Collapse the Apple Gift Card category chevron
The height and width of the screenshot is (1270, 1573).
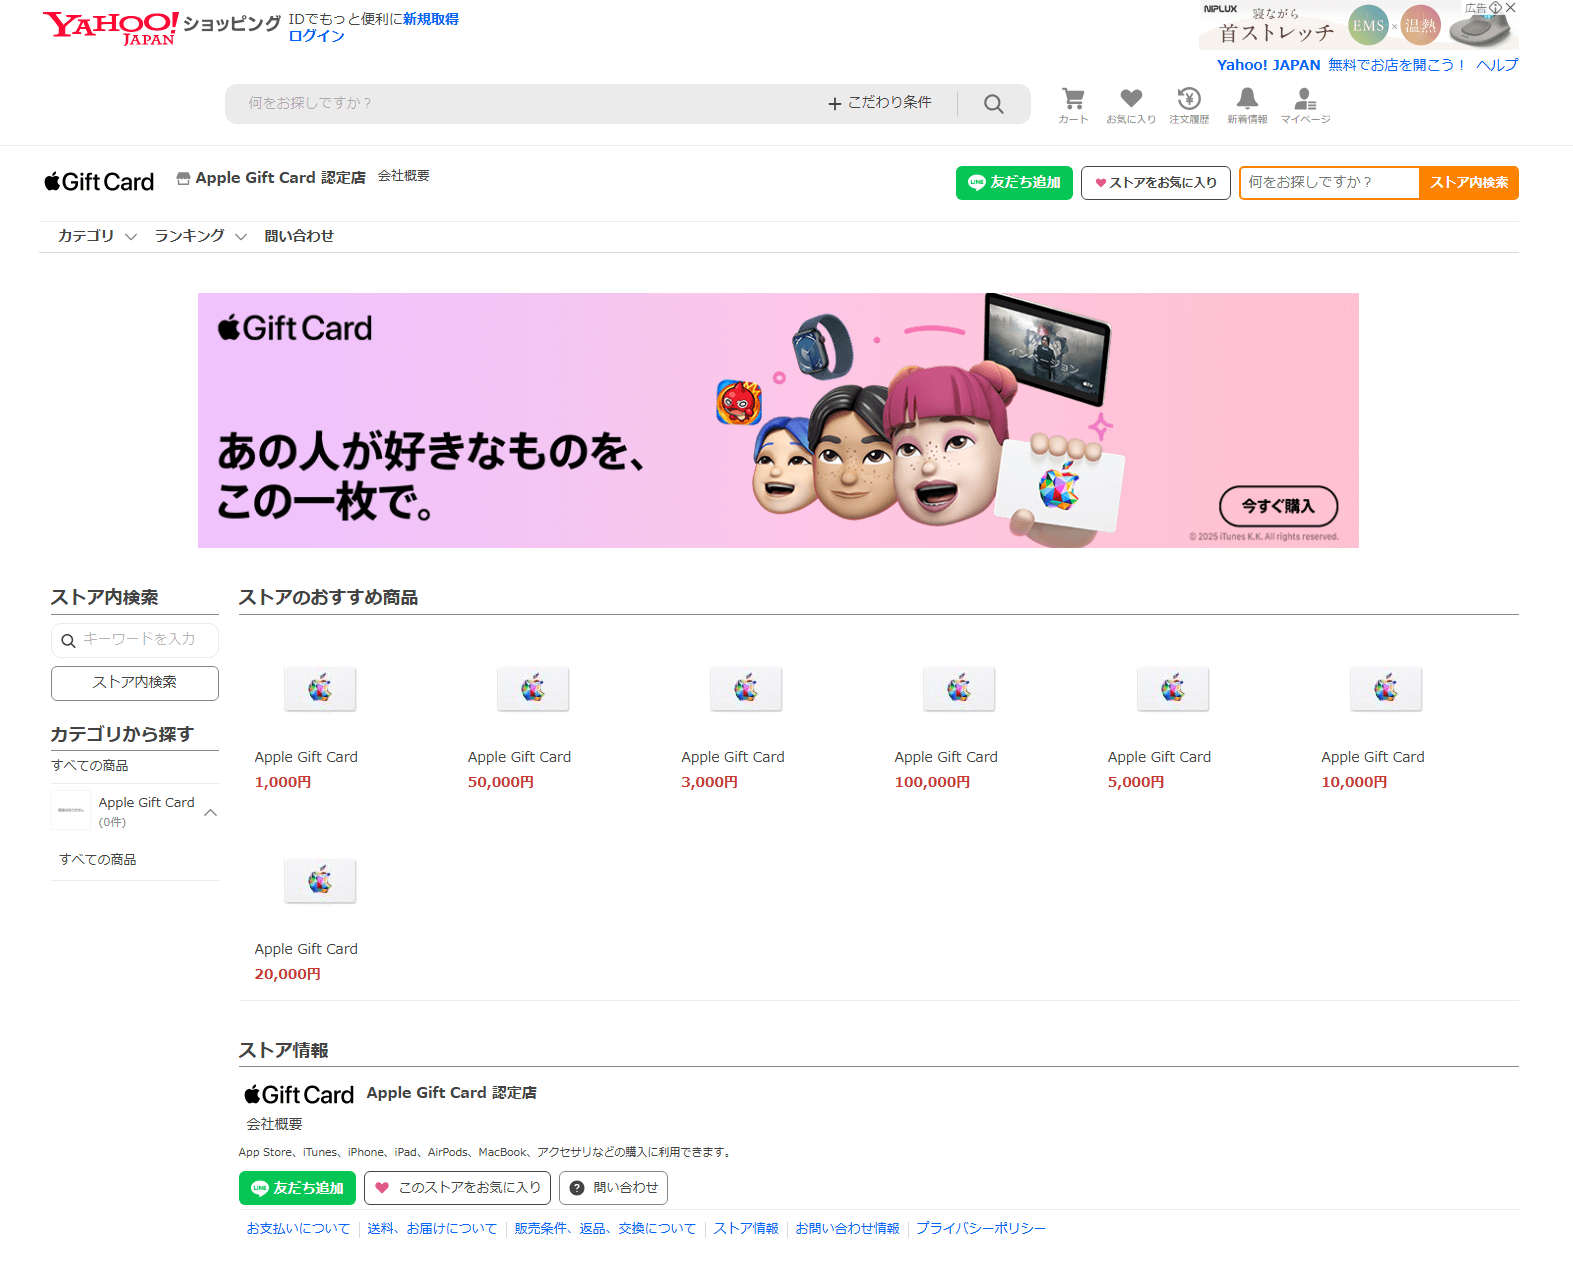[x=211, y=813]
